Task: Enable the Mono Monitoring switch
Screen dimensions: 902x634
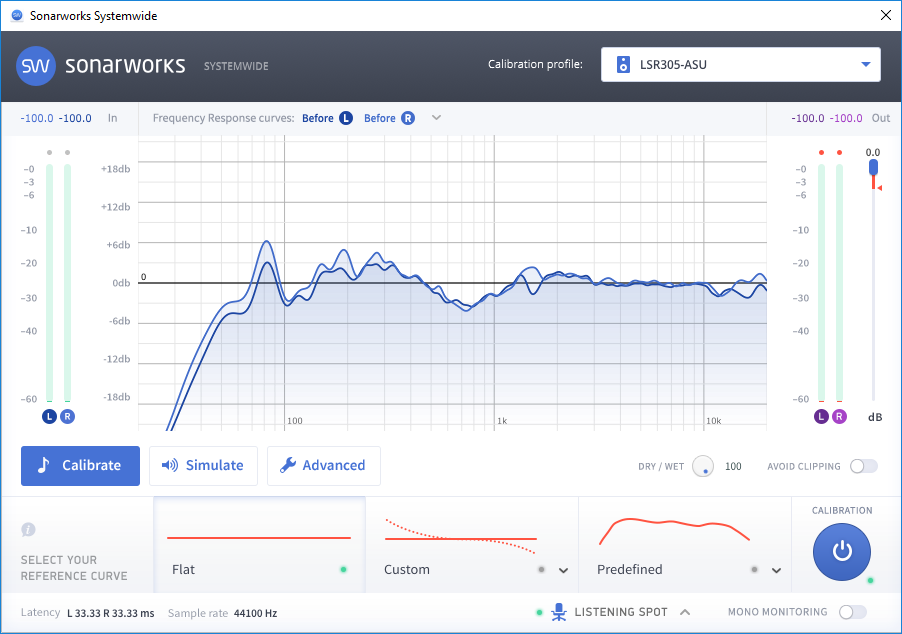Action: [x=853, y=612]
